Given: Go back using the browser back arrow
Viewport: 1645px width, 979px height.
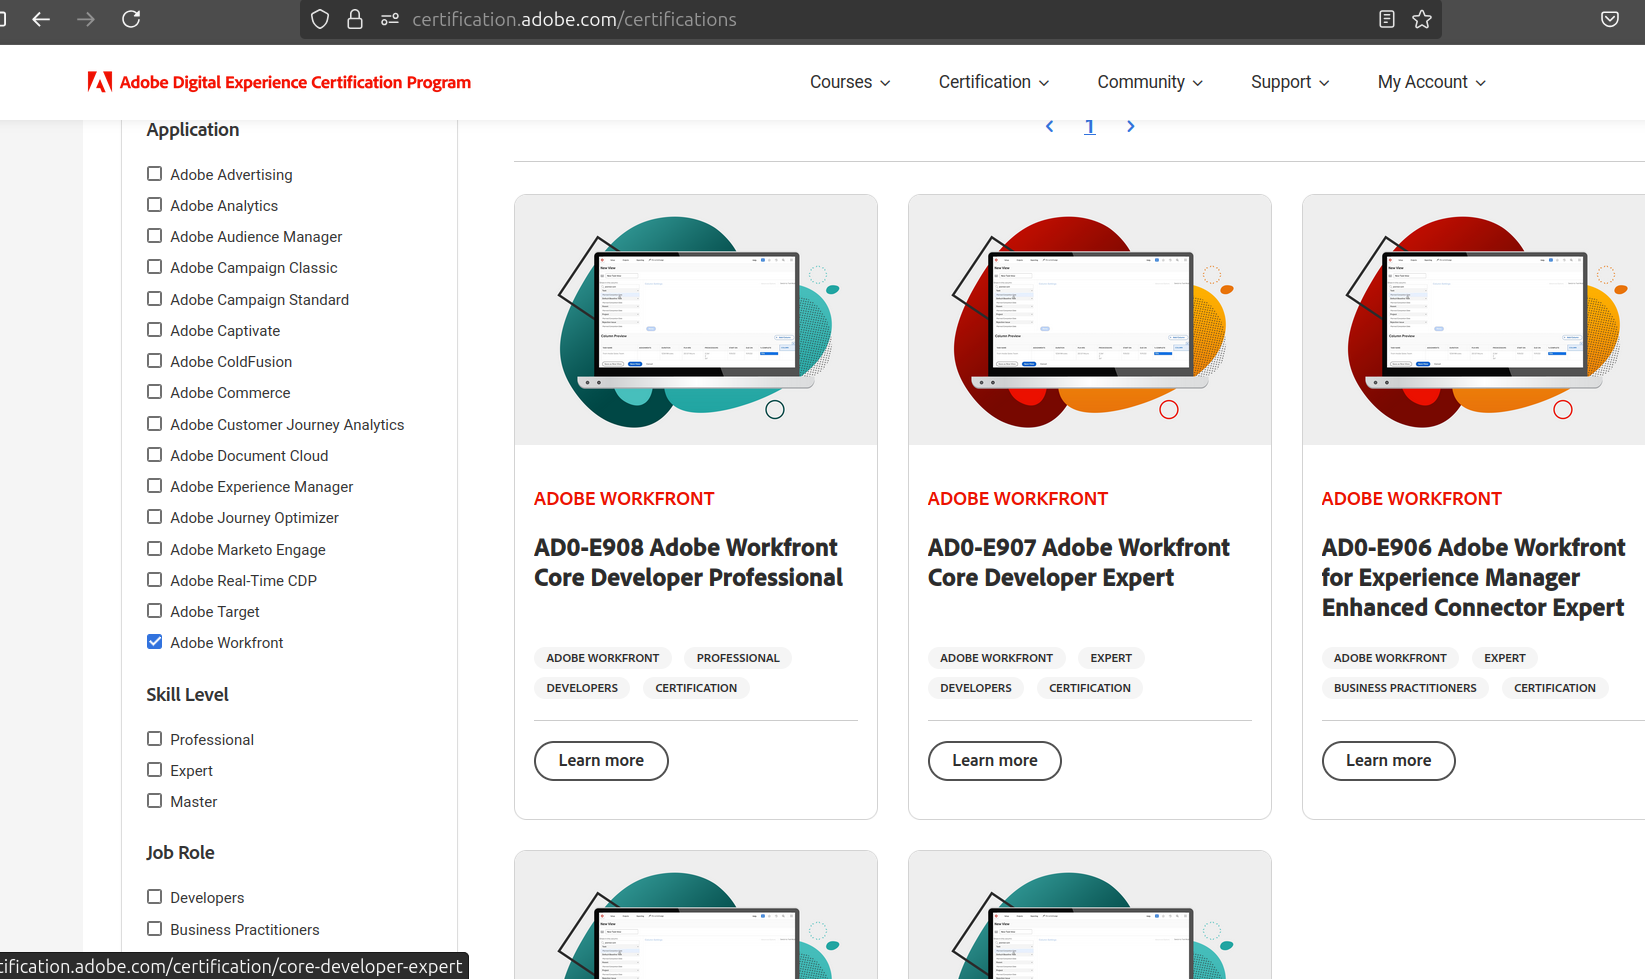Looking at the screenshot, I should coord(41,19).
